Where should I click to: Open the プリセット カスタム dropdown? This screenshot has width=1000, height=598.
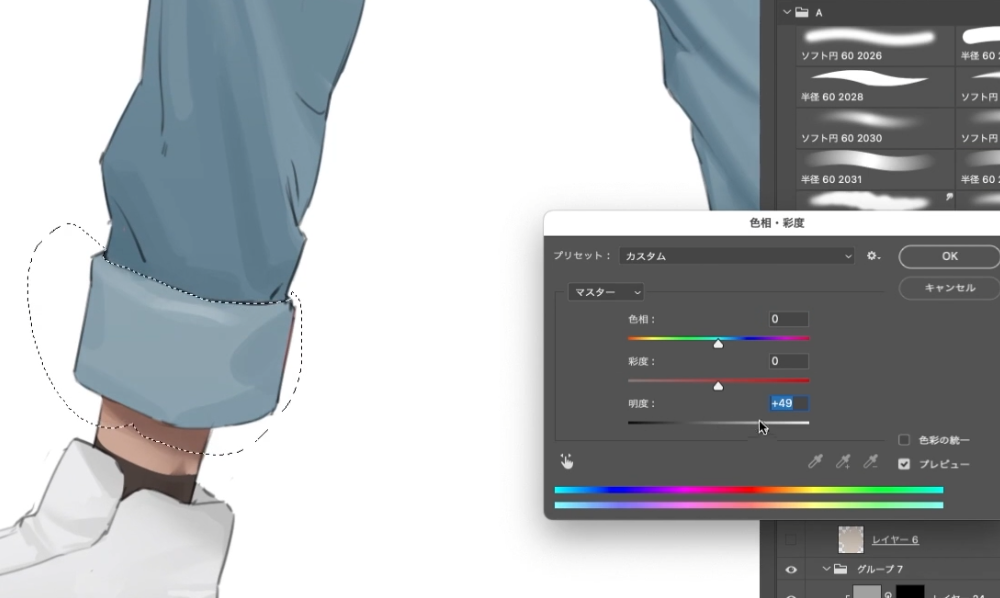point(737,256)
